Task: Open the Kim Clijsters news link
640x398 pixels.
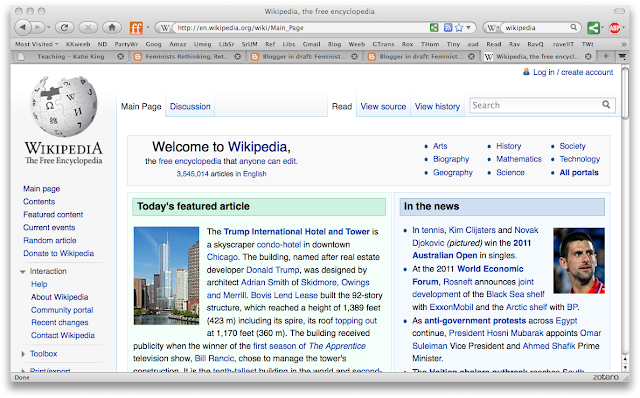Action: click(472, 230)
